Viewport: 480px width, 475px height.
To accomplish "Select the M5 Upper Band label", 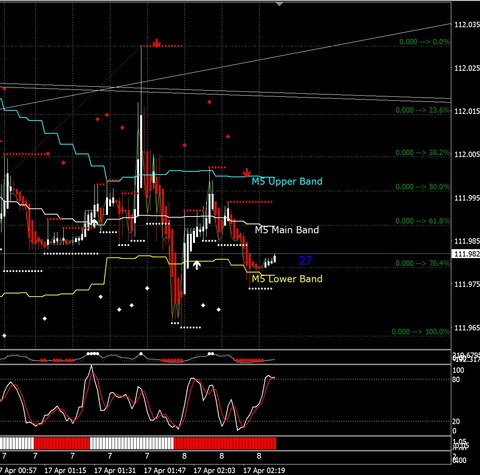I will click(287, 181).
